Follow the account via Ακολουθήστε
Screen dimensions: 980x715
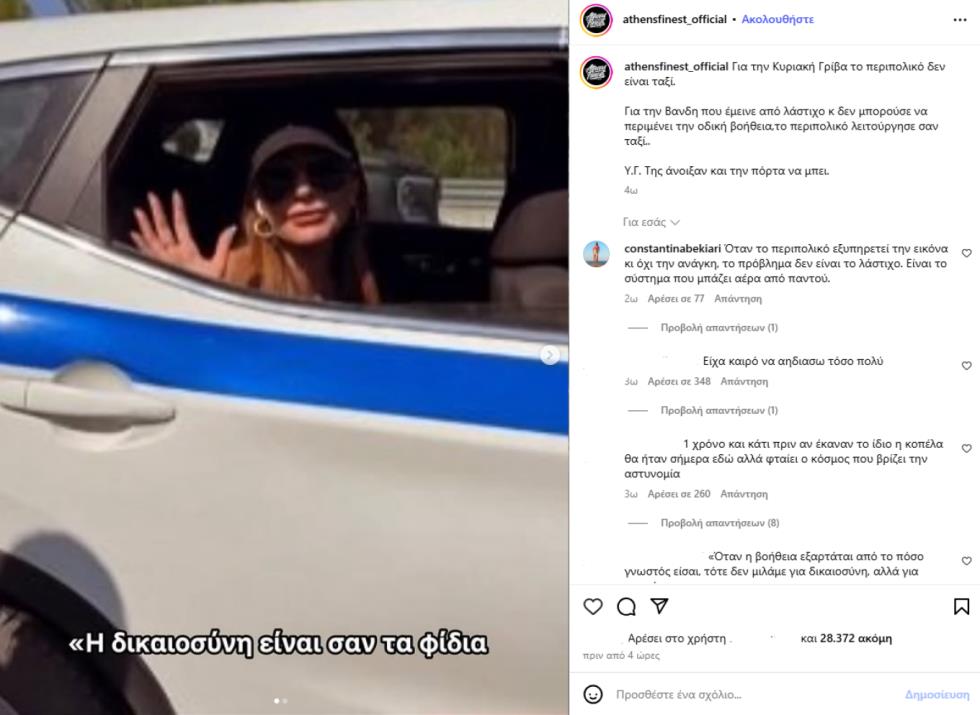click(778, 19)
